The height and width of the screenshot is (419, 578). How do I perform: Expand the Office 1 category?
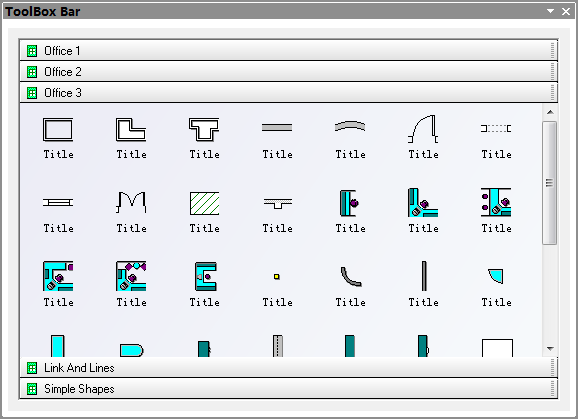tap(289, 50)
